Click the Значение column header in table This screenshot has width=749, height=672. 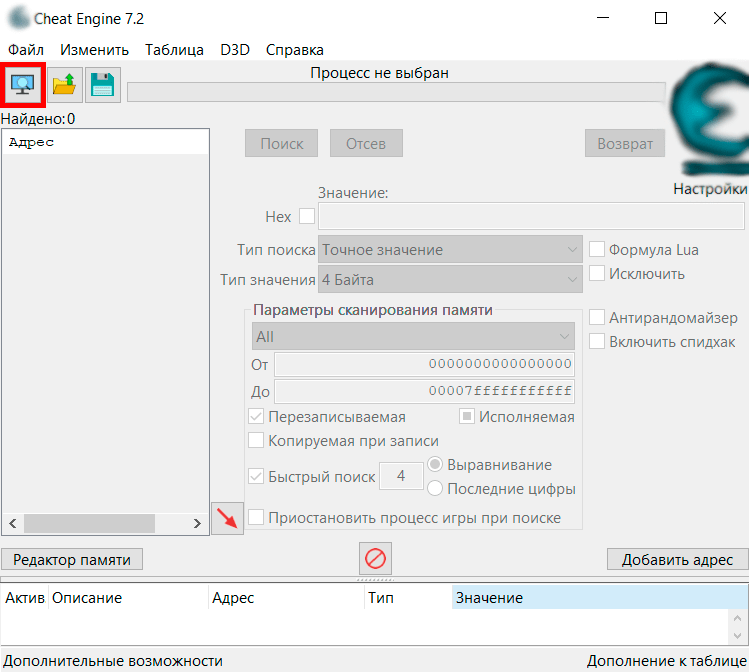[599, 597]
